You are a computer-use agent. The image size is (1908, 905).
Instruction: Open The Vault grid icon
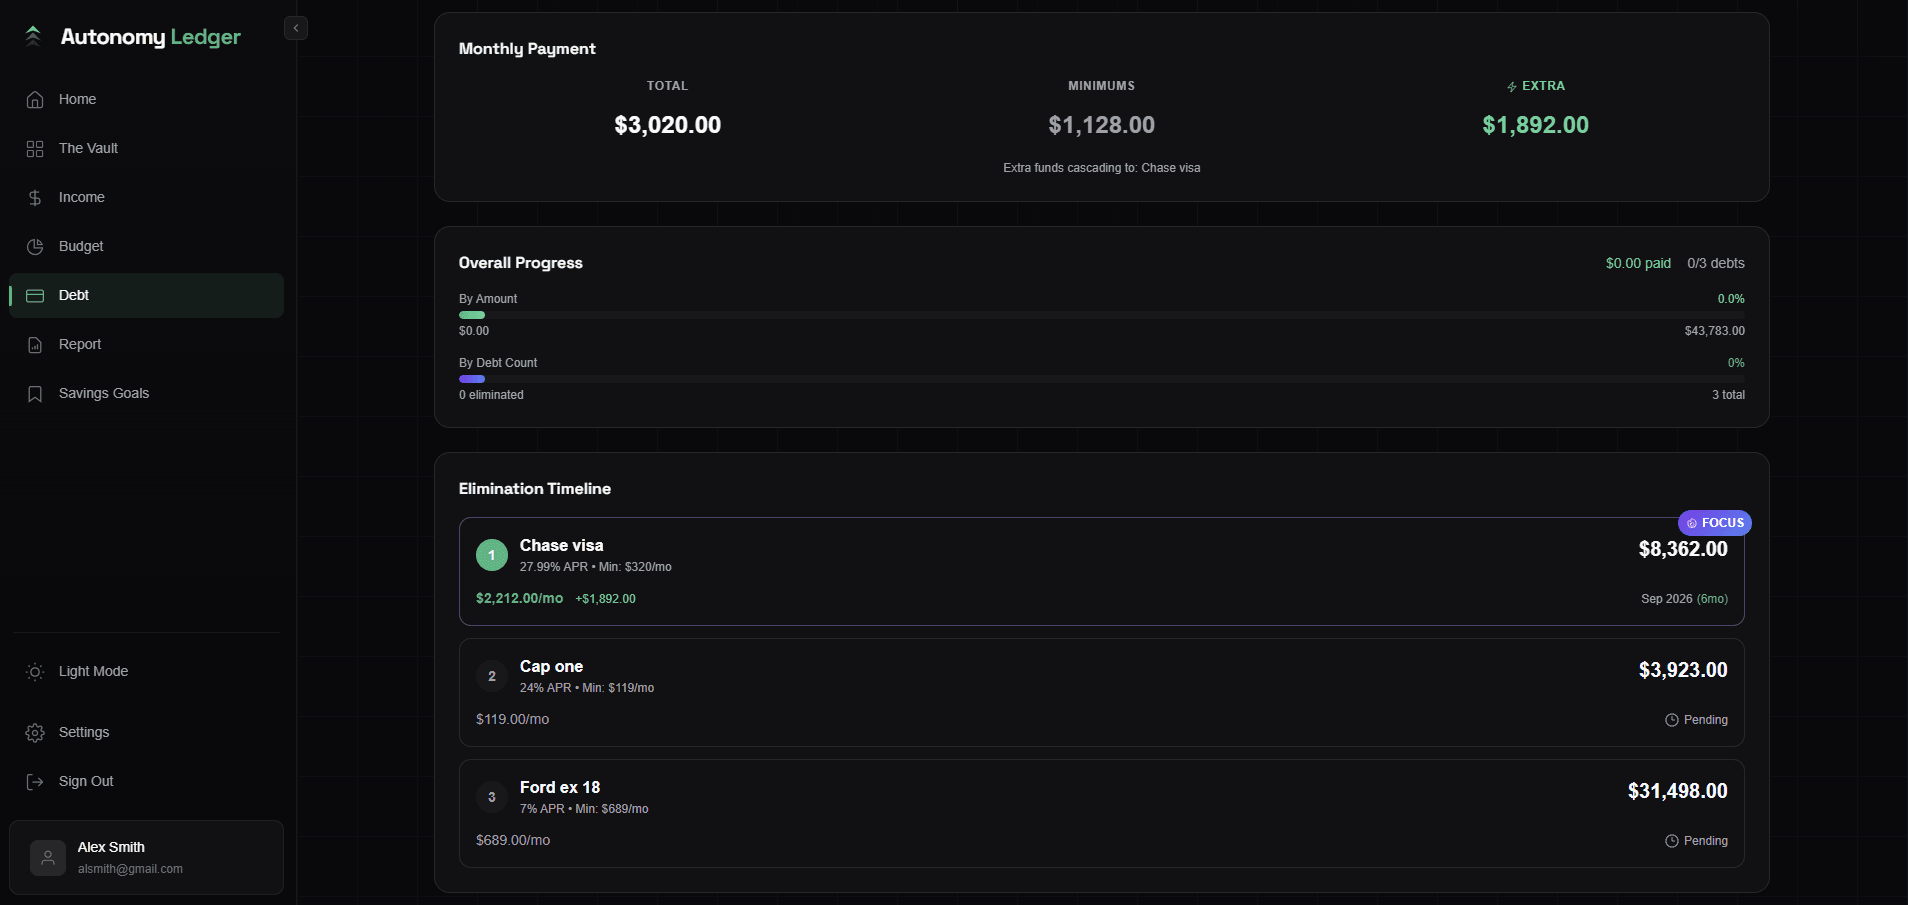pos(35,149)
